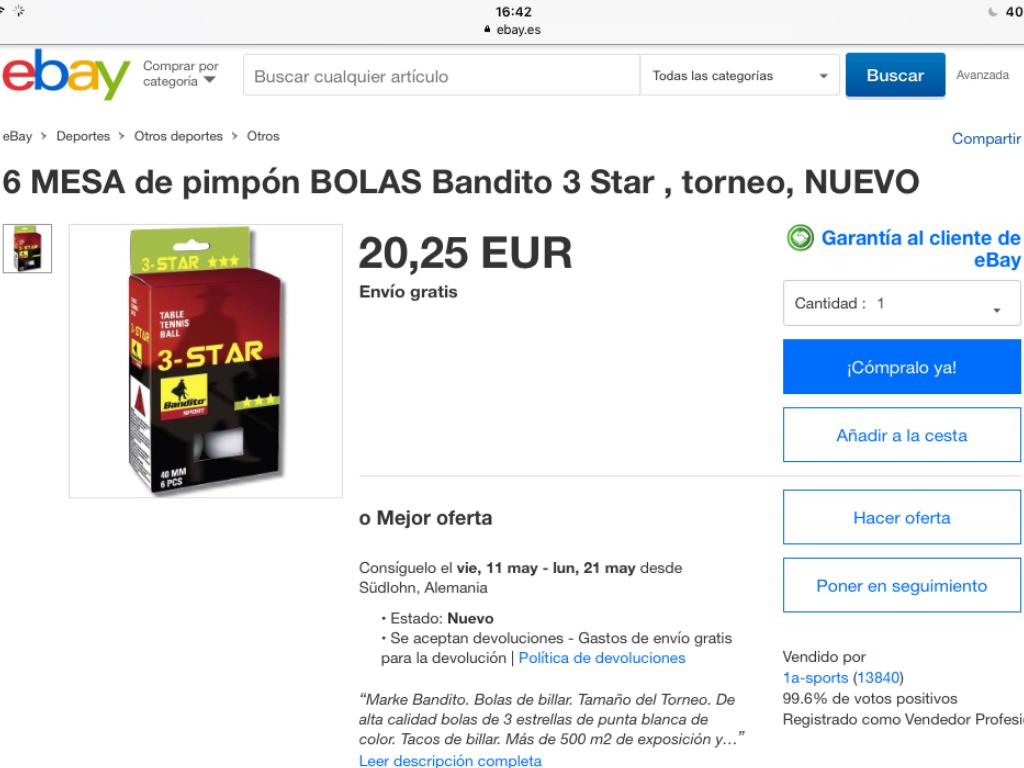Click in the Buscar cualquier artículo field
1024x768 pixels.
pos(441,76)
